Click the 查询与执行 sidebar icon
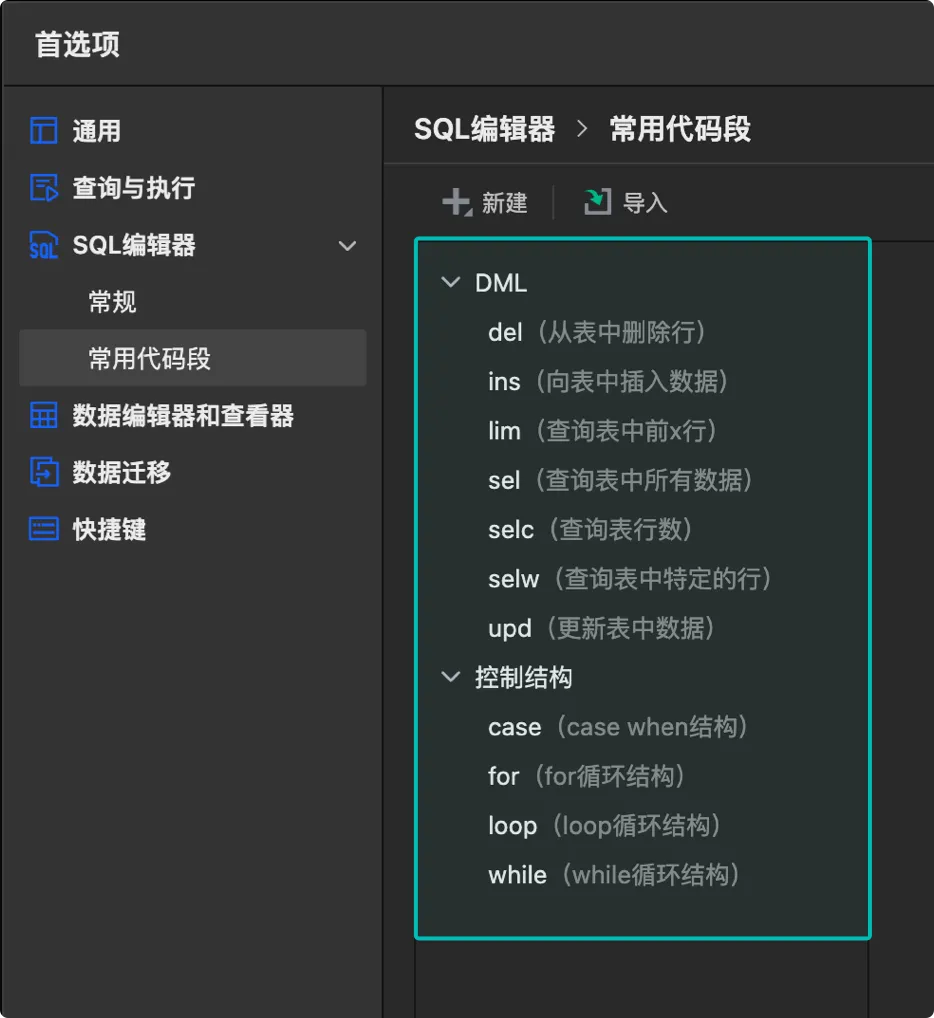This screenshot has height=1018, width=934. 43,188
